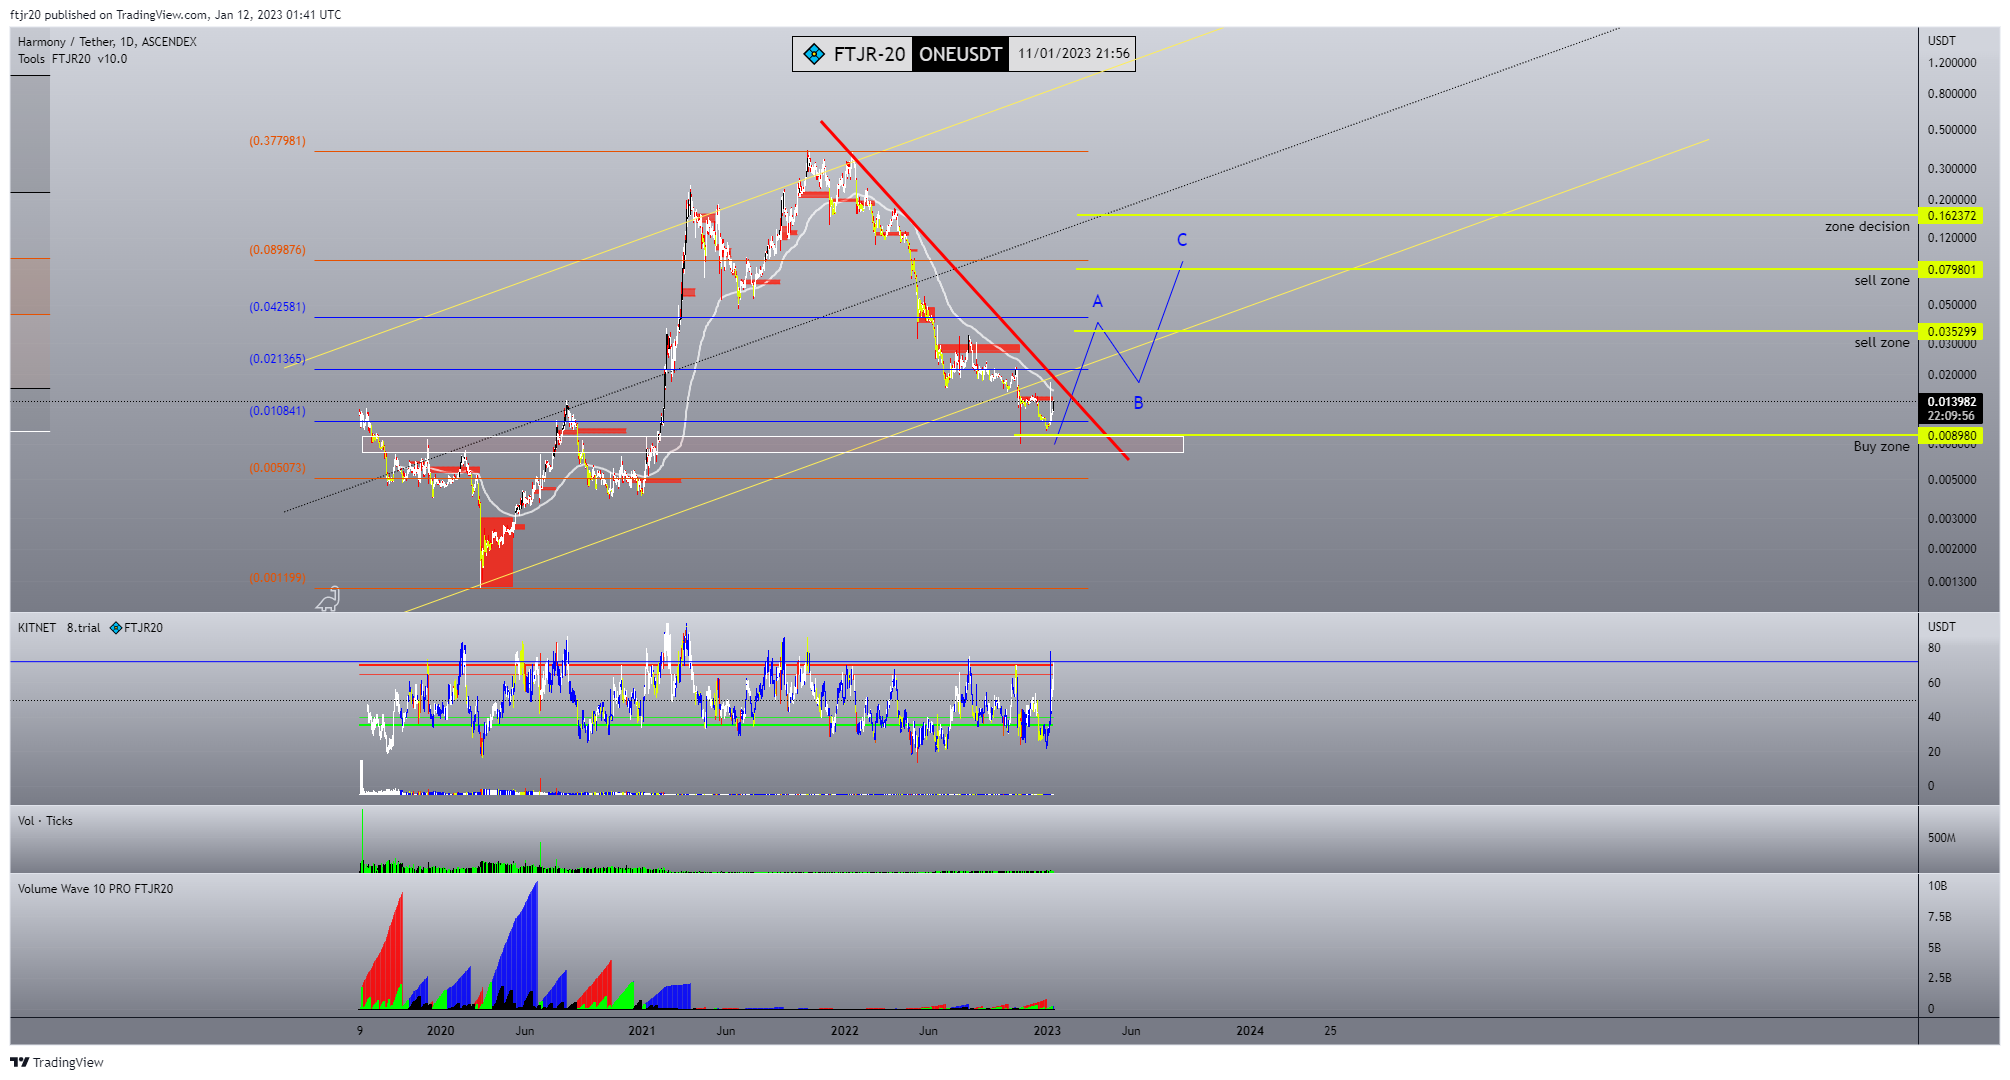Image resolution: width=2010 pixels, height=1080 pixels.
Task: Click the sell zone text below 0.079801
Action: (1882, 281)
